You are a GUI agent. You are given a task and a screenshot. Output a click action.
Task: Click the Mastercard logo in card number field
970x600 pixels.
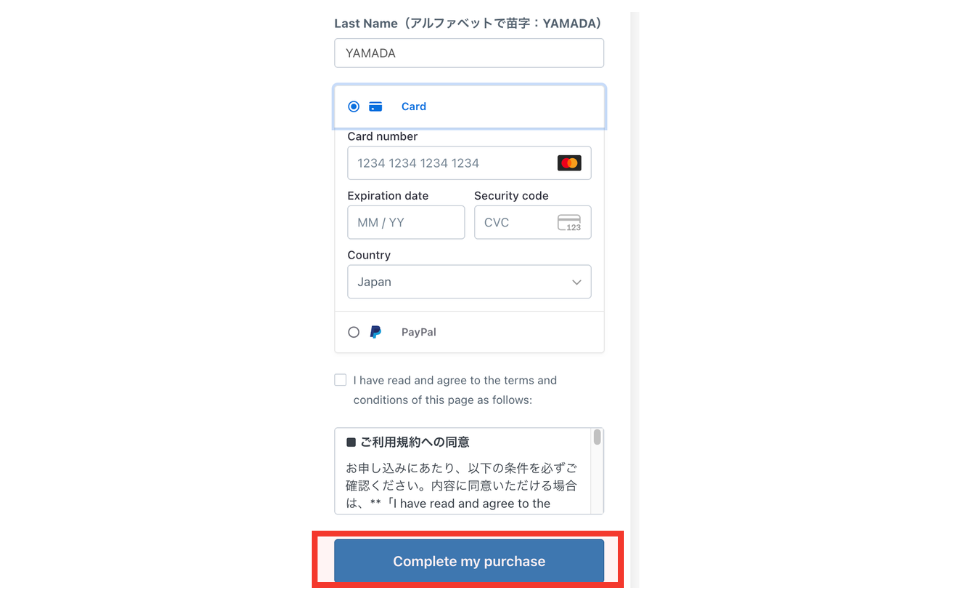569,163
